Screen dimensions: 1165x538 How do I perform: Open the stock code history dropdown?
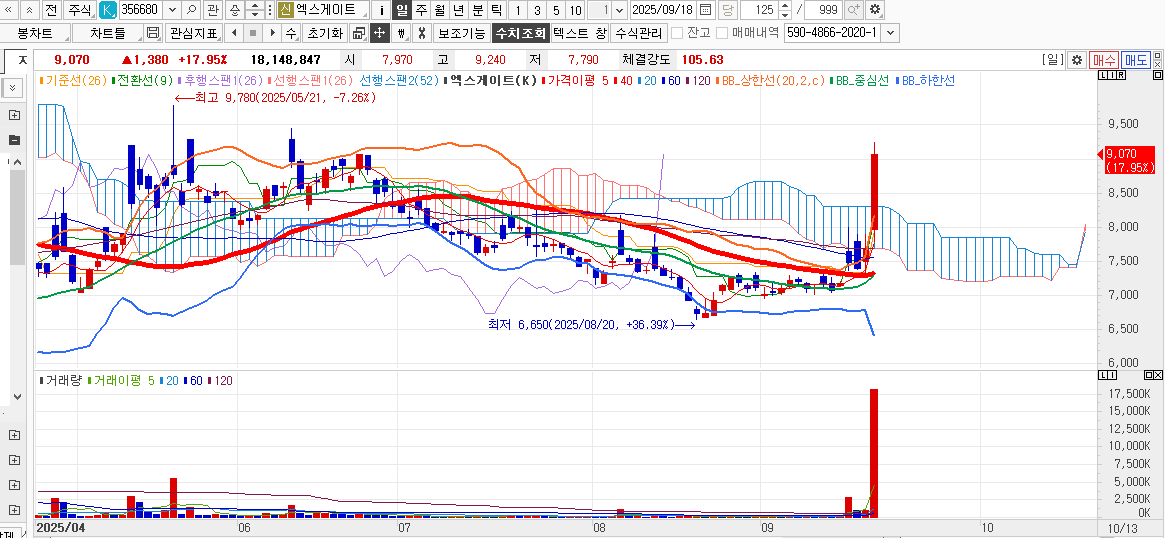pos(172,10)
